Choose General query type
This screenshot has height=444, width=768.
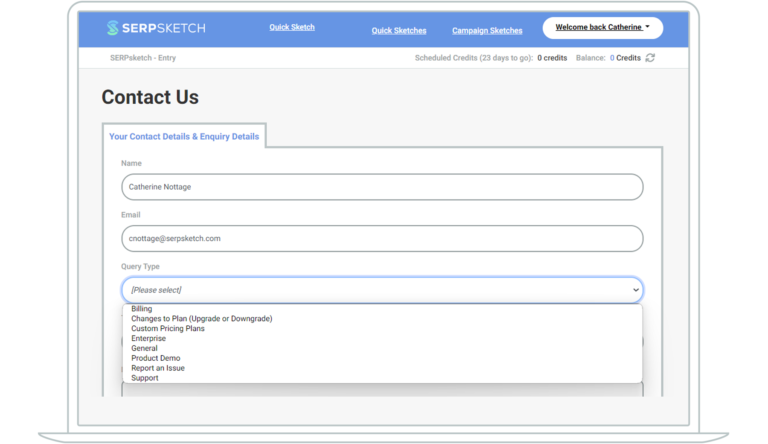coord(382,348)
